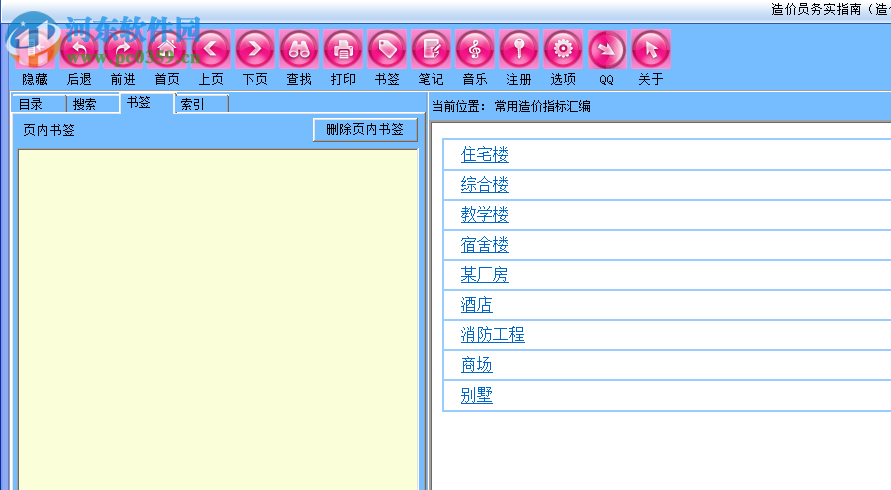Click the 隐藏 (hide panel) toolbar icon
The image size is (891, 490).
pyautogui.click(x=35, y=49)
